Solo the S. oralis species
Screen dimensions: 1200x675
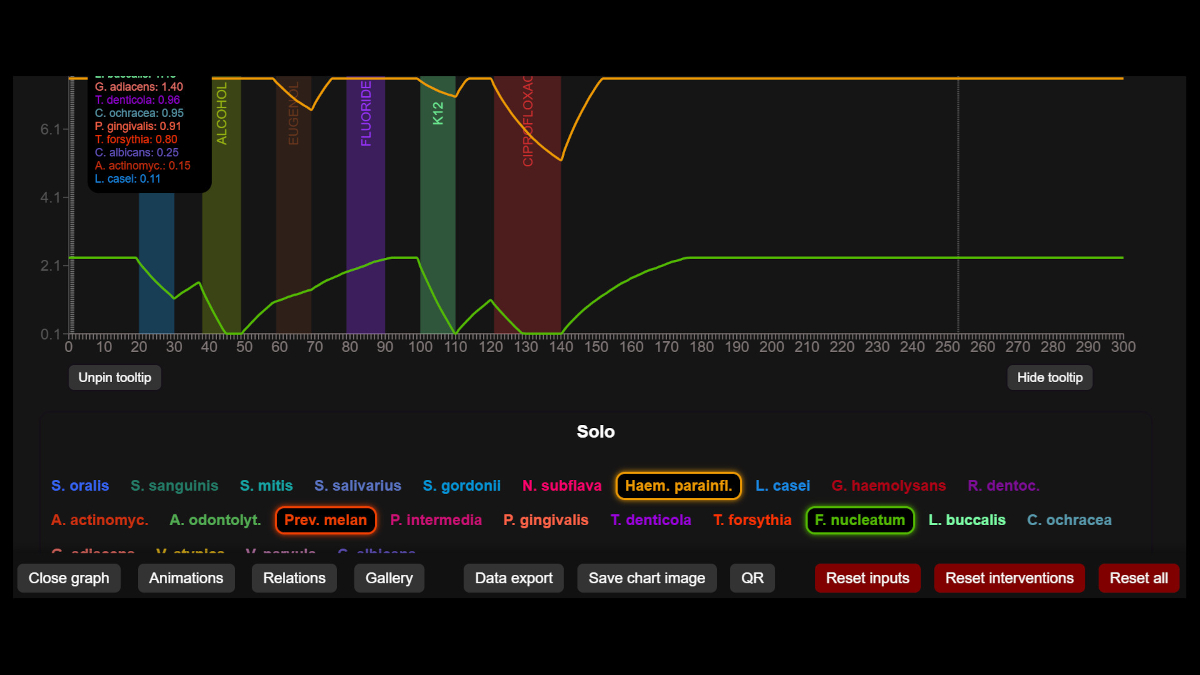(x=80, y=486)
